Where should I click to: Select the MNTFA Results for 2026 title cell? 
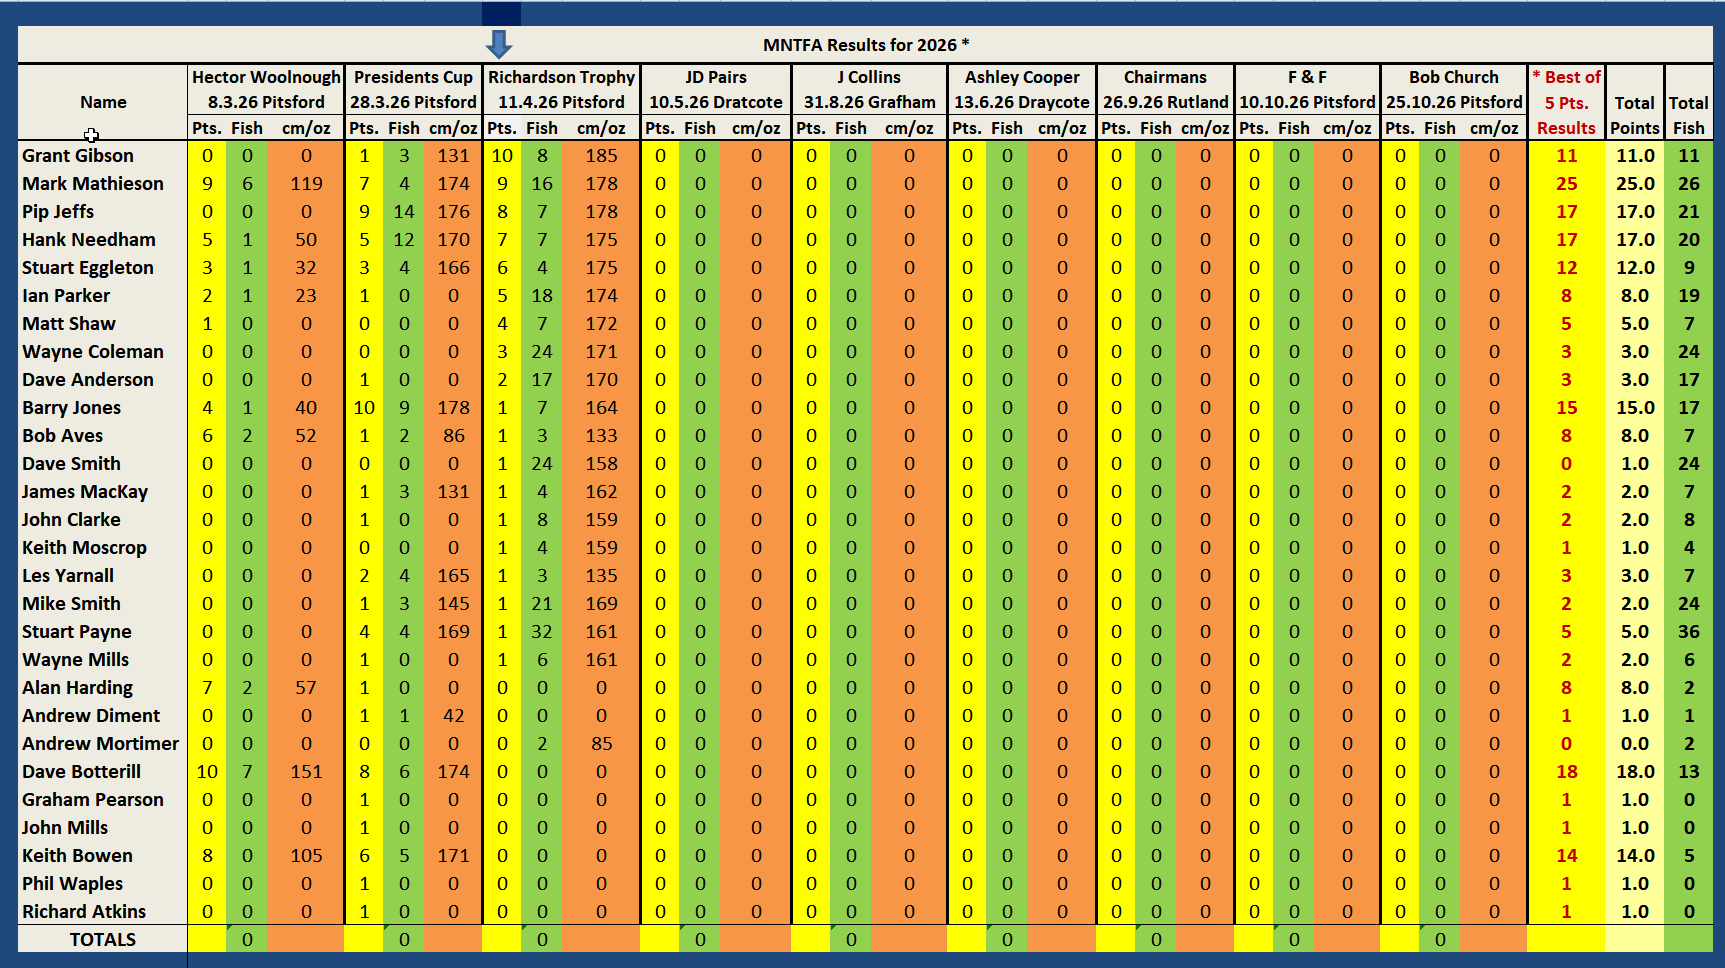[865, 45]
